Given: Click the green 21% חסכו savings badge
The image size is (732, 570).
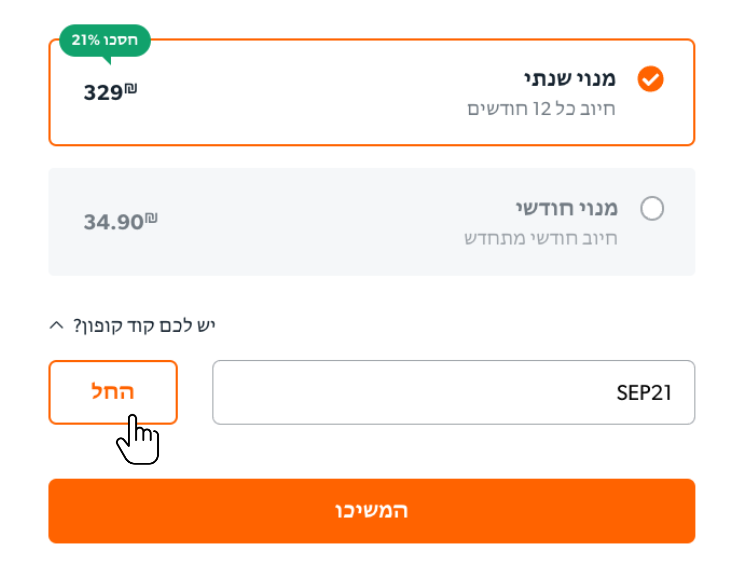Looking at the screenshot, I should pos(105,41).
